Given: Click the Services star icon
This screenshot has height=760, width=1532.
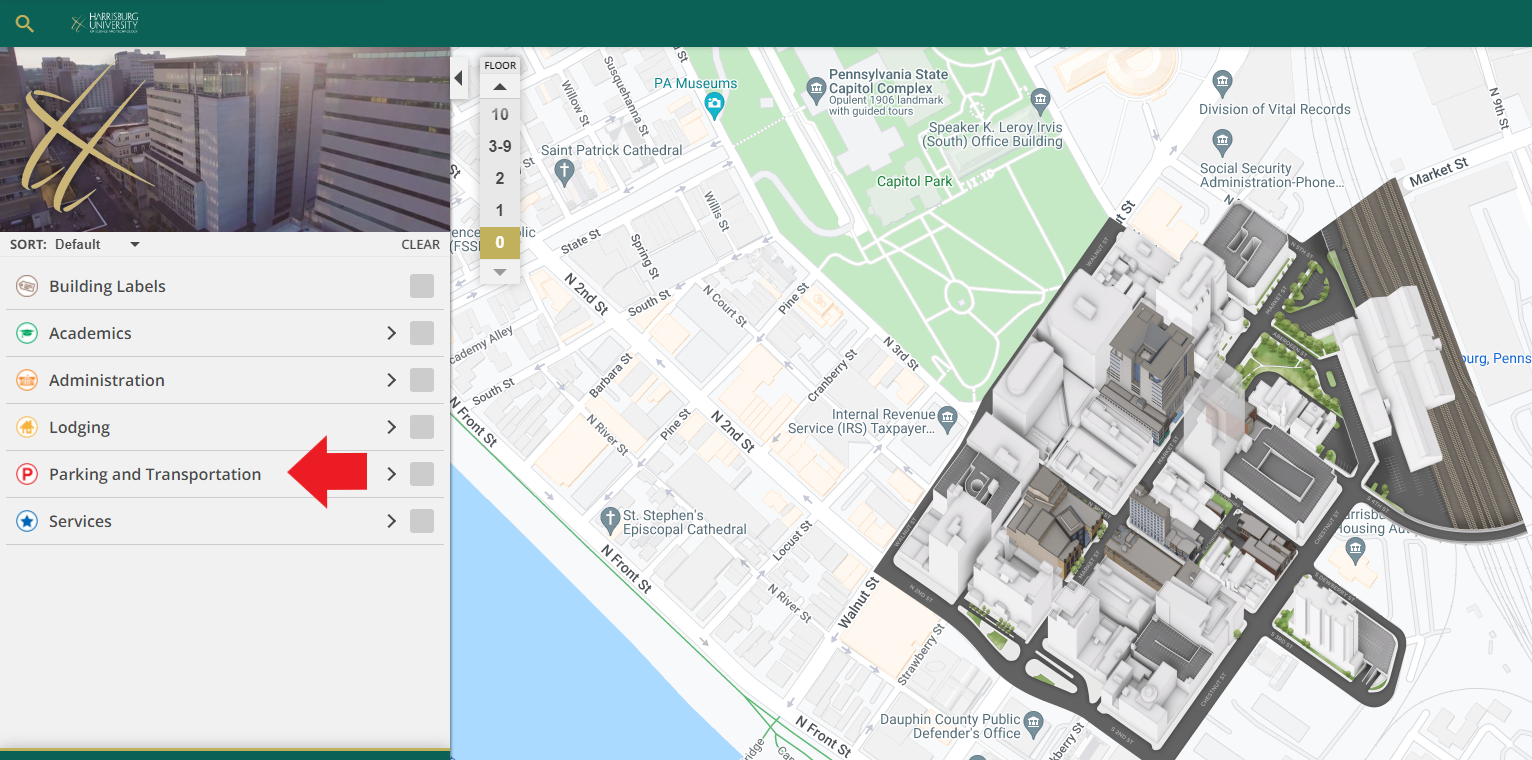Looking at the screenshot, I should [x=27, y=521].
